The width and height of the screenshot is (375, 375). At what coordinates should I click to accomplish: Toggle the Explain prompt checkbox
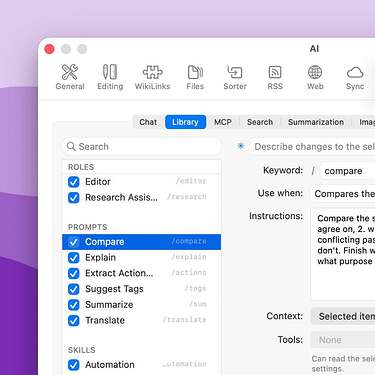pos(74,258)
